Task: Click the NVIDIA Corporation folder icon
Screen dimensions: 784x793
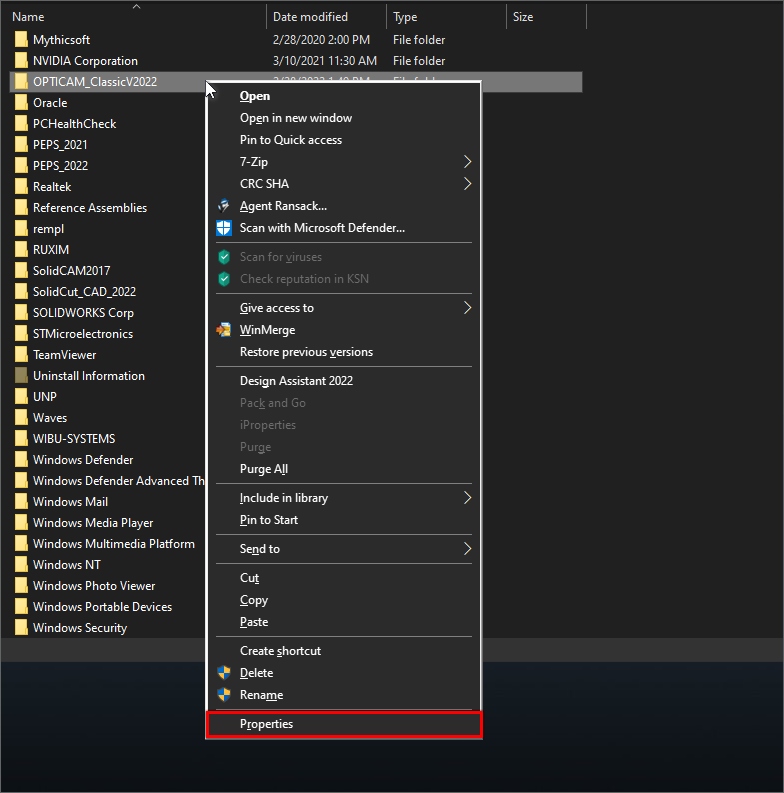Action: [21, 61]
